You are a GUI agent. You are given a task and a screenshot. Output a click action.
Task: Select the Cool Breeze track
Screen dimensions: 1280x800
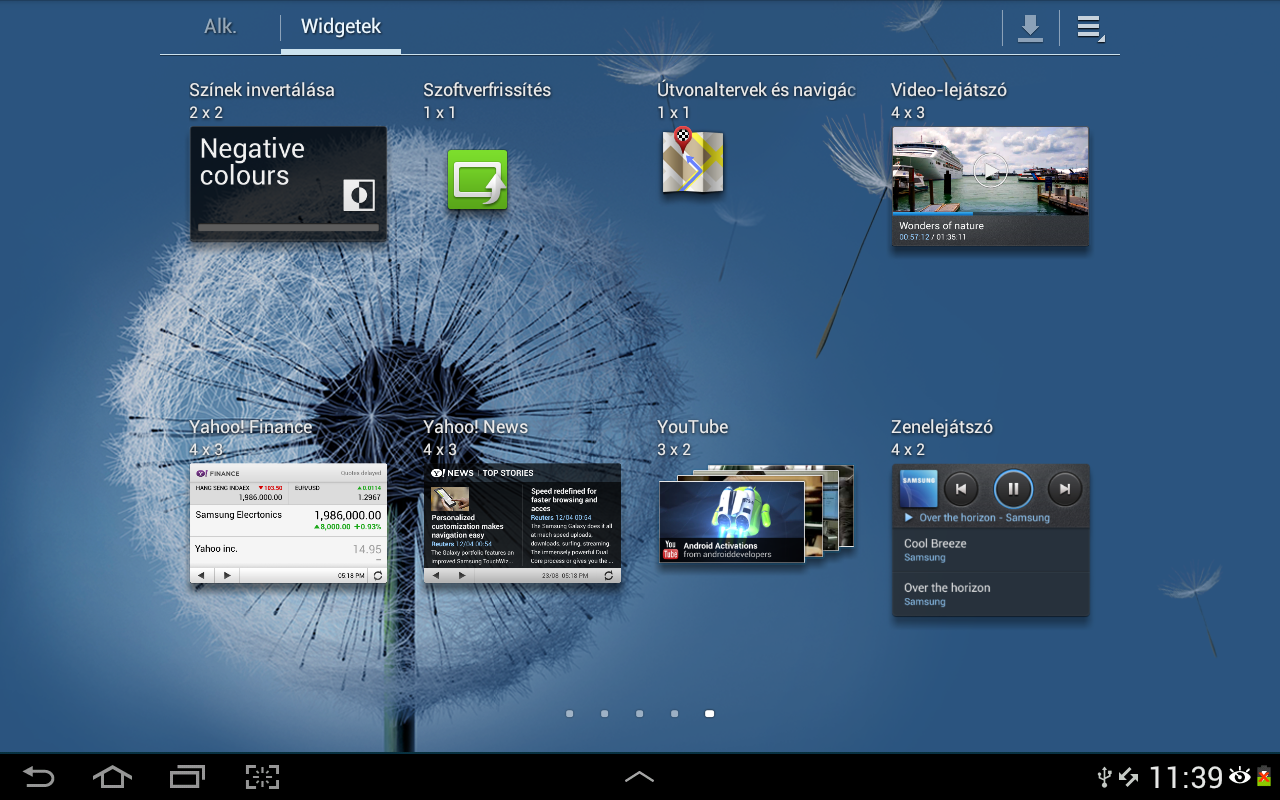coord(990,550)
